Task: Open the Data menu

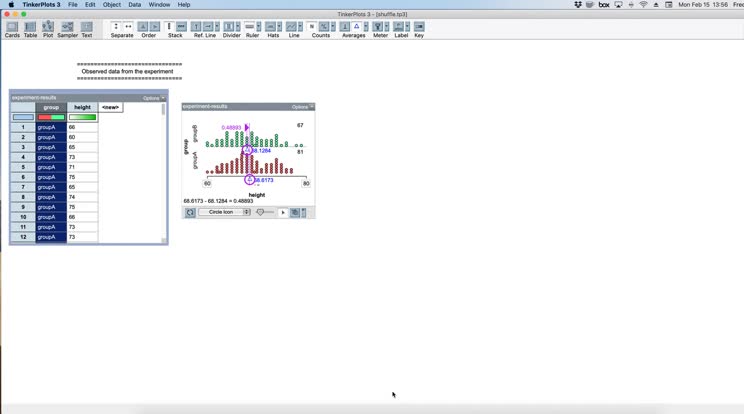Action: (x=135, y=5)
